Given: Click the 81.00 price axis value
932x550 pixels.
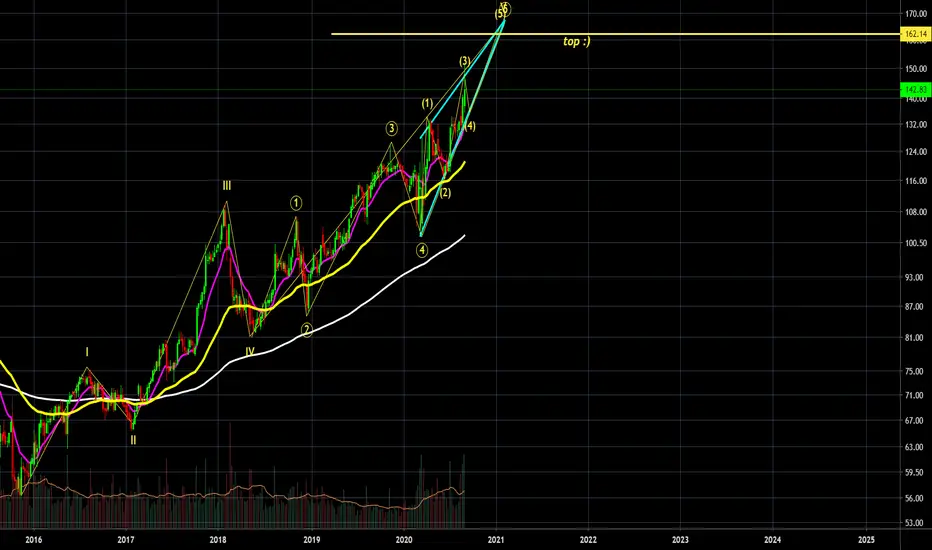Looking at the screenshot, I should point(916,338).
